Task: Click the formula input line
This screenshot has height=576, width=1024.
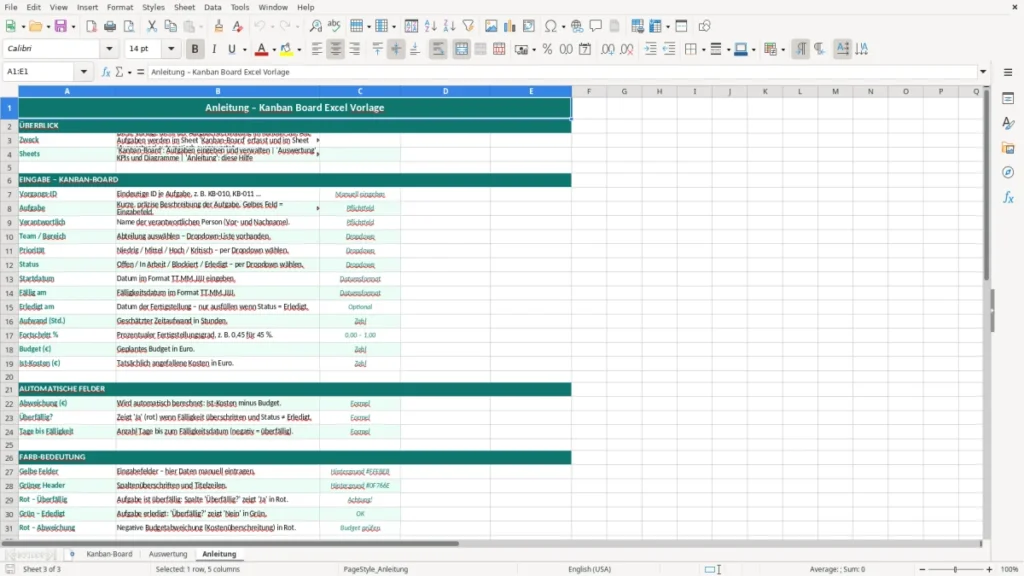Action: pyautogui.click(x=563, y=72)
